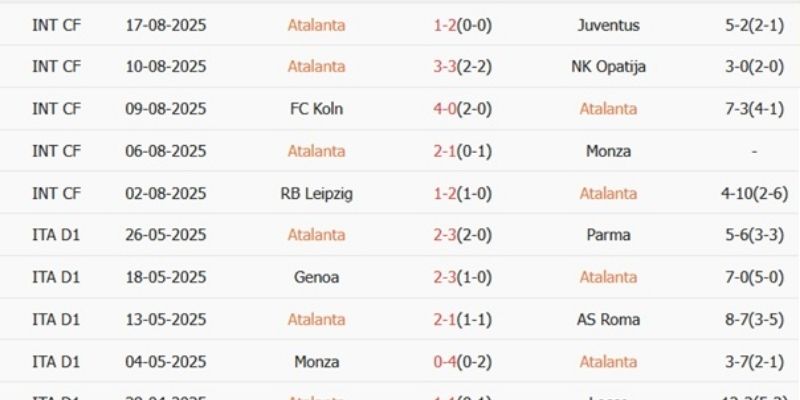Viewport: 800px width, 400px height.
Task: Select the 2-3(2-0) score versus Parma
Action: click(459, 235)
